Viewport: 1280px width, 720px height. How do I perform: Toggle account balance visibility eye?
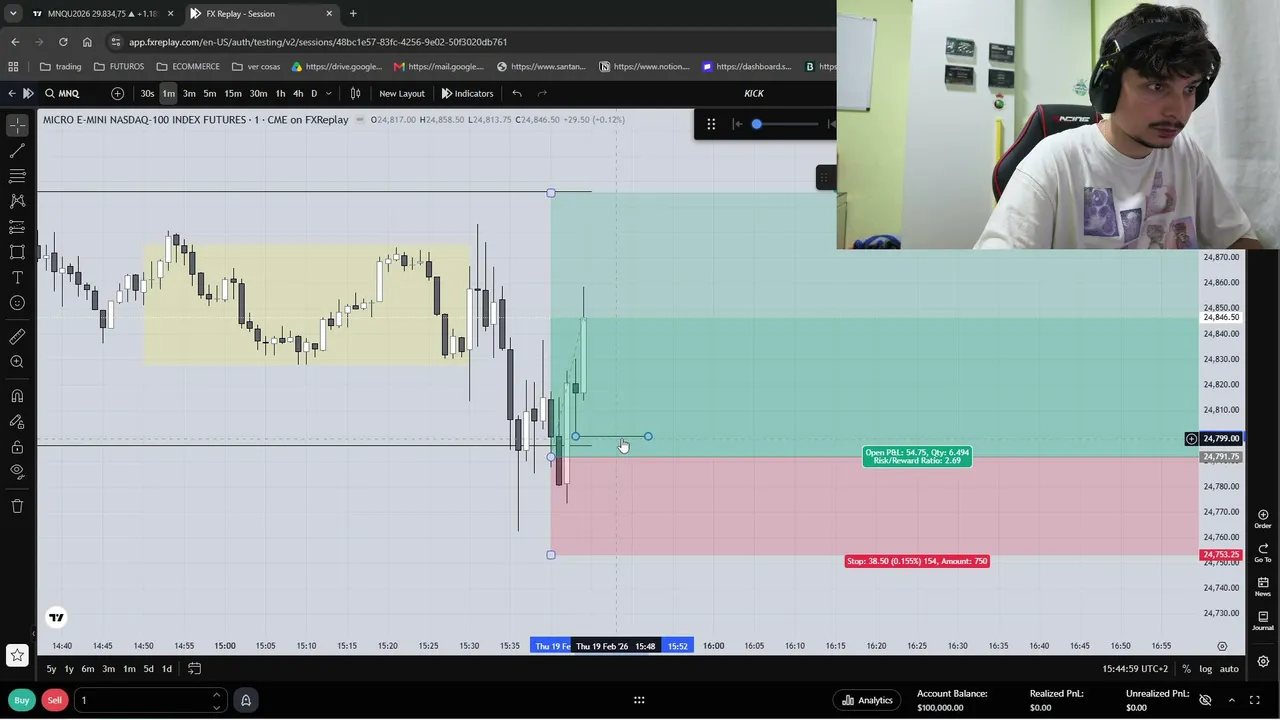point(1205,700)
